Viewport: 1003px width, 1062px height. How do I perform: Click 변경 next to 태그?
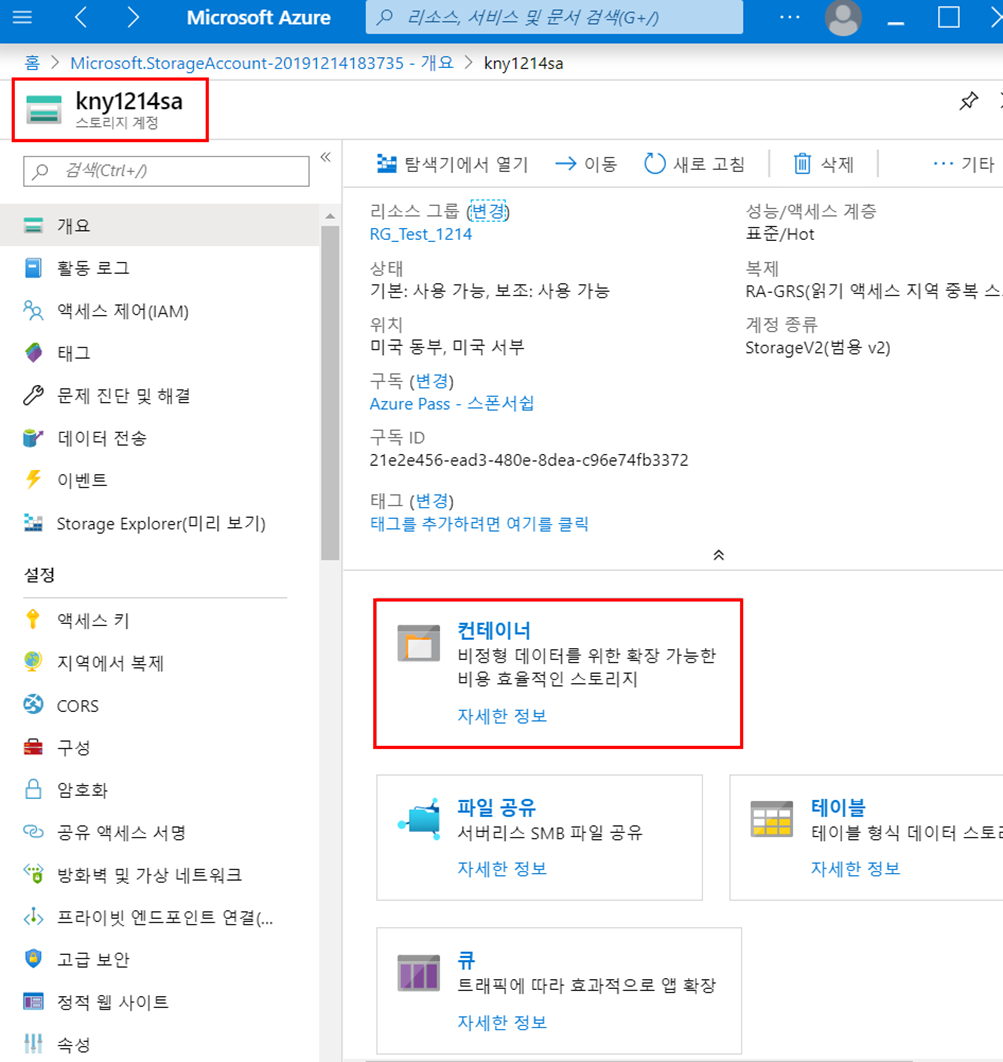432,501
